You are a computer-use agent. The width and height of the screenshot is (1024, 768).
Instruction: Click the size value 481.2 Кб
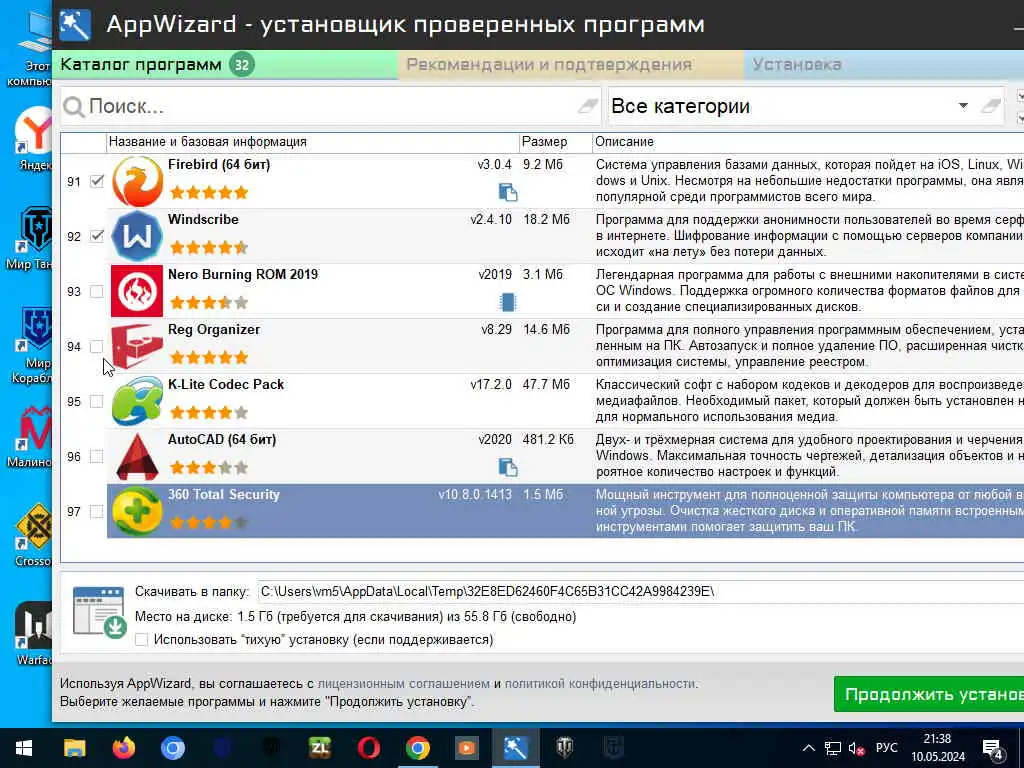pyautogui.click(x=548, y=440)
